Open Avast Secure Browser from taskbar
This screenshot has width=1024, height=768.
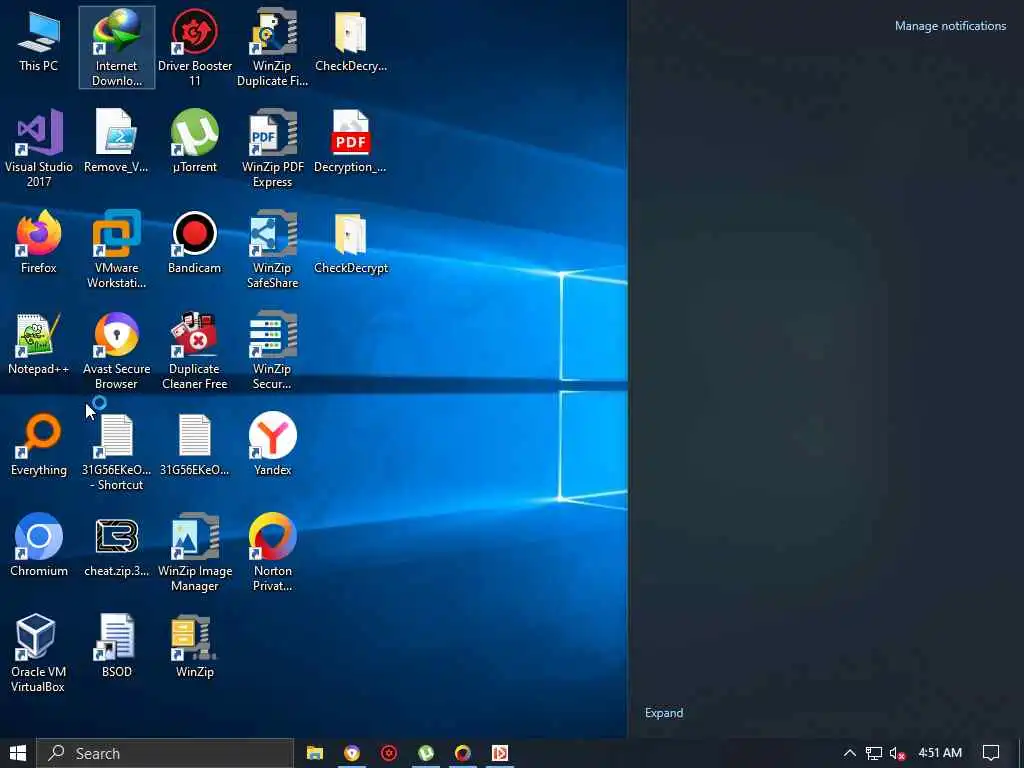click(352, 753)
